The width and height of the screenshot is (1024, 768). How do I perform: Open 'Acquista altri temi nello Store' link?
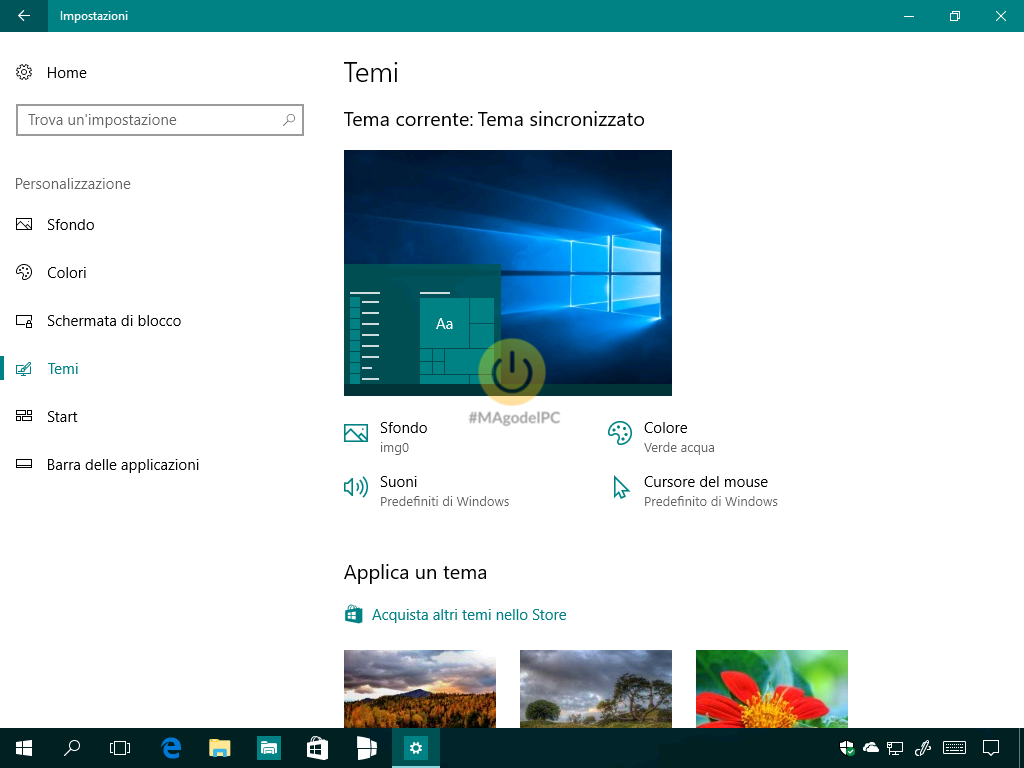469,615
